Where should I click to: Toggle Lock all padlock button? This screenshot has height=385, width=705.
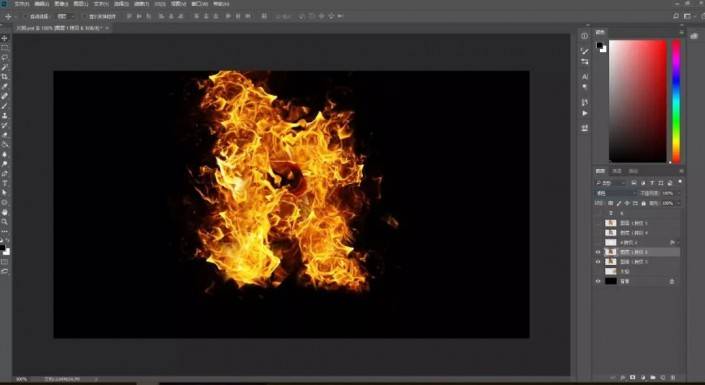[643, 203]
